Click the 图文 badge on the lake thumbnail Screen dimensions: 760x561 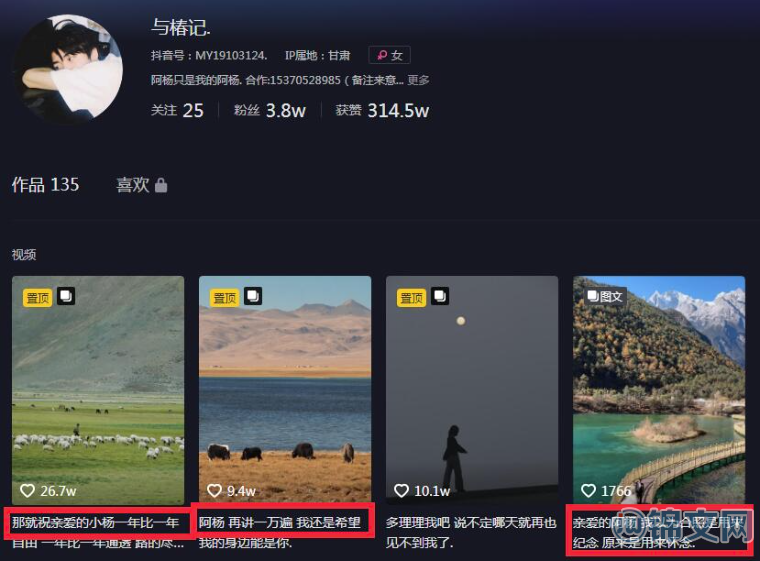point(605,296)
